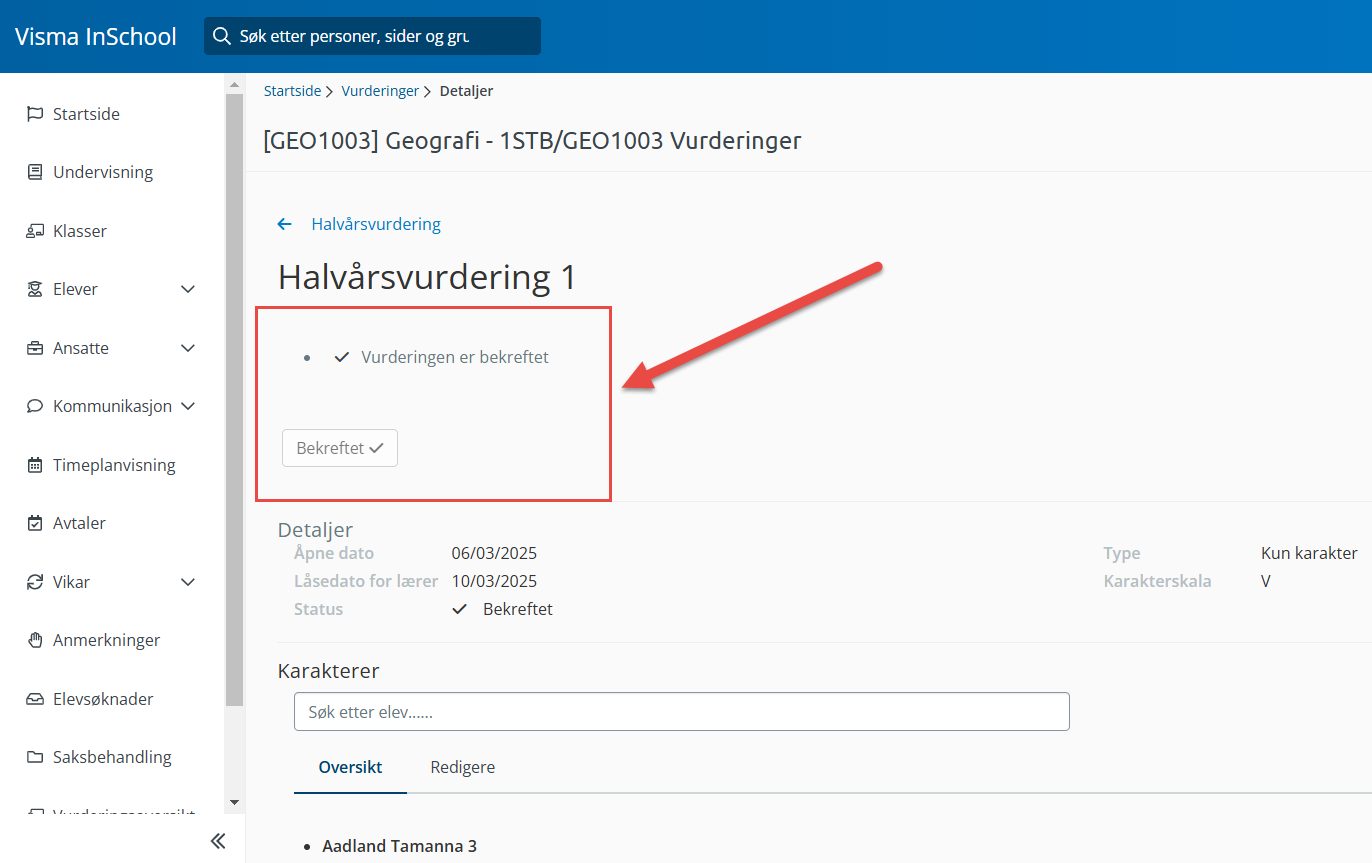Go to Startside via breadcrumb link
Viewport: 1372px width, 863px height.
tap(292, 91)
